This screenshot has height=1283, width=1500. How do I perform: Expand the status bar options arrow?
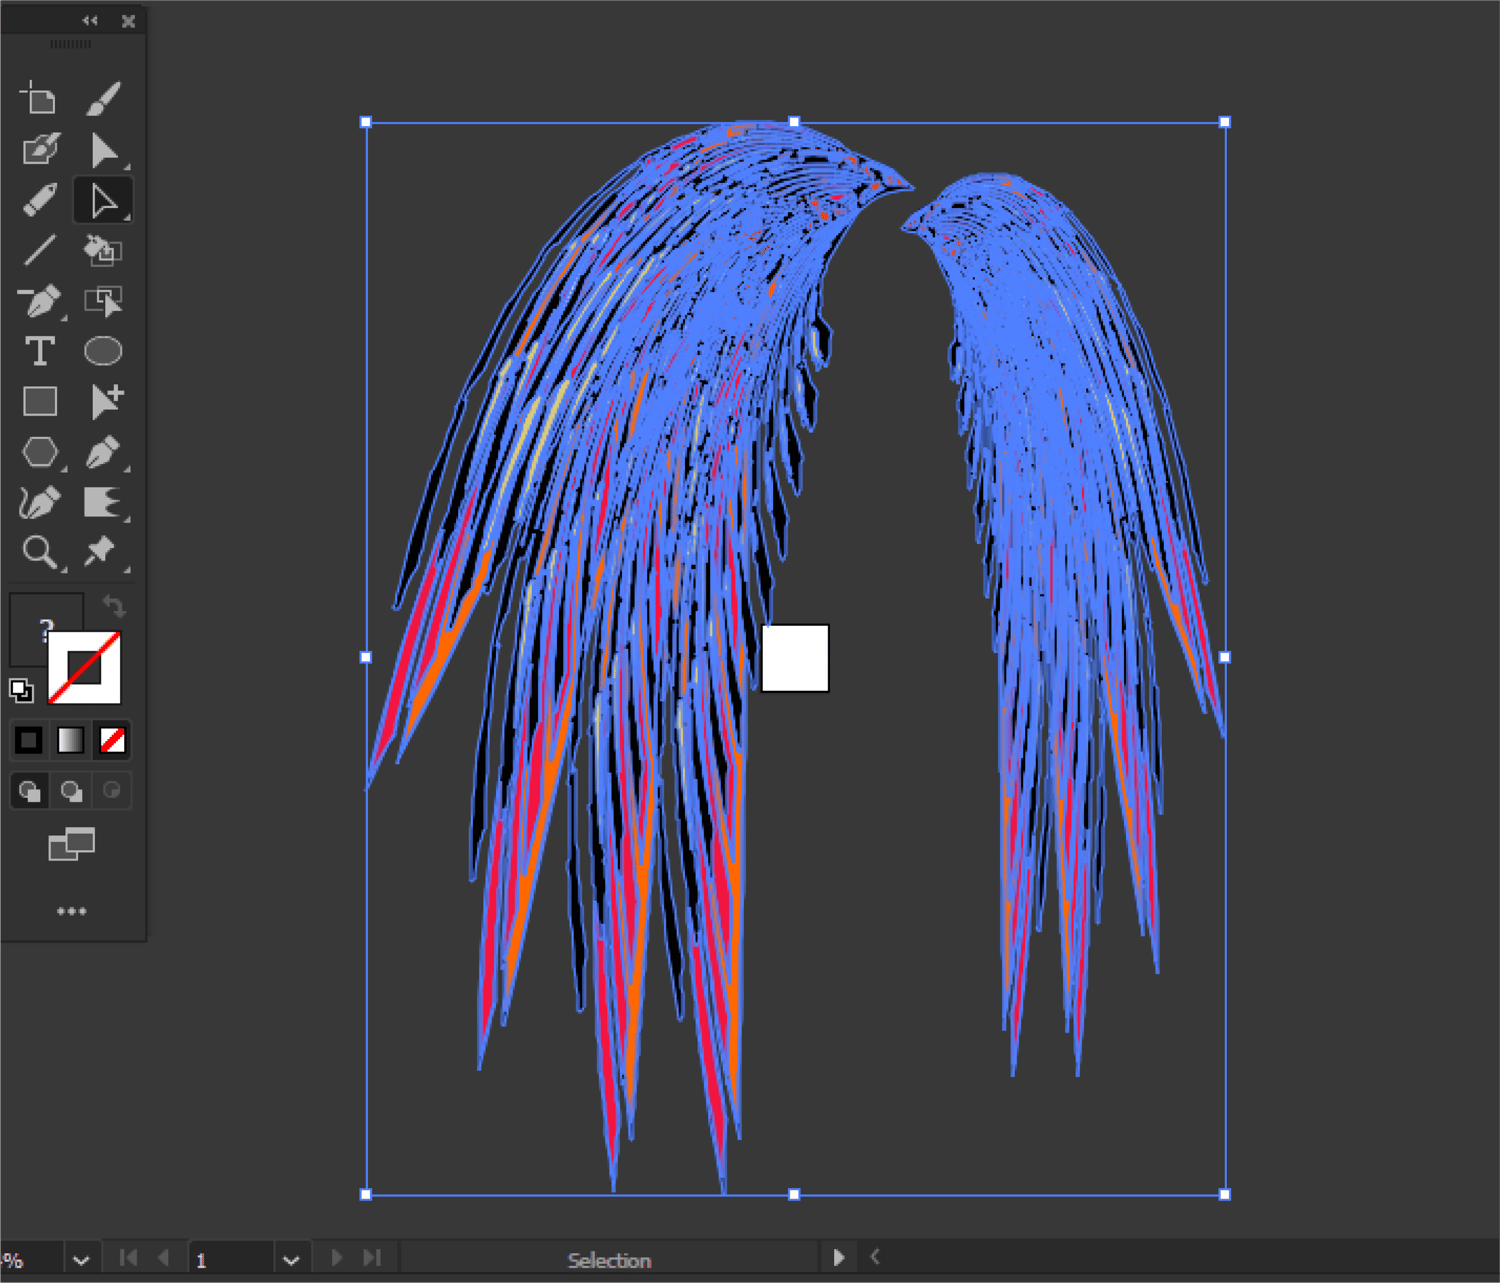pyautogui.click(x=839, y=1258)
